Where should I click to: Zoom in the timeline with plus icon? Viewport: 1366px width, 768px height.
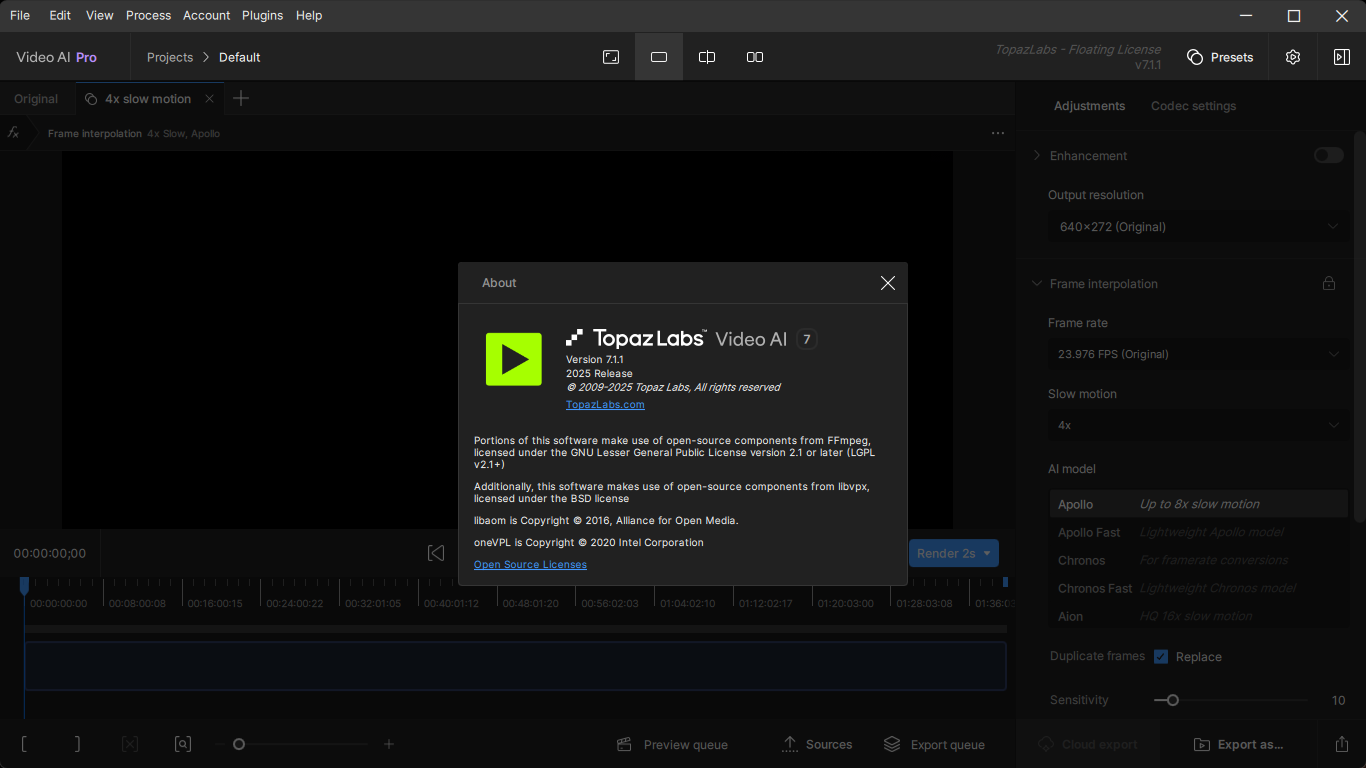tap(389, 744)
